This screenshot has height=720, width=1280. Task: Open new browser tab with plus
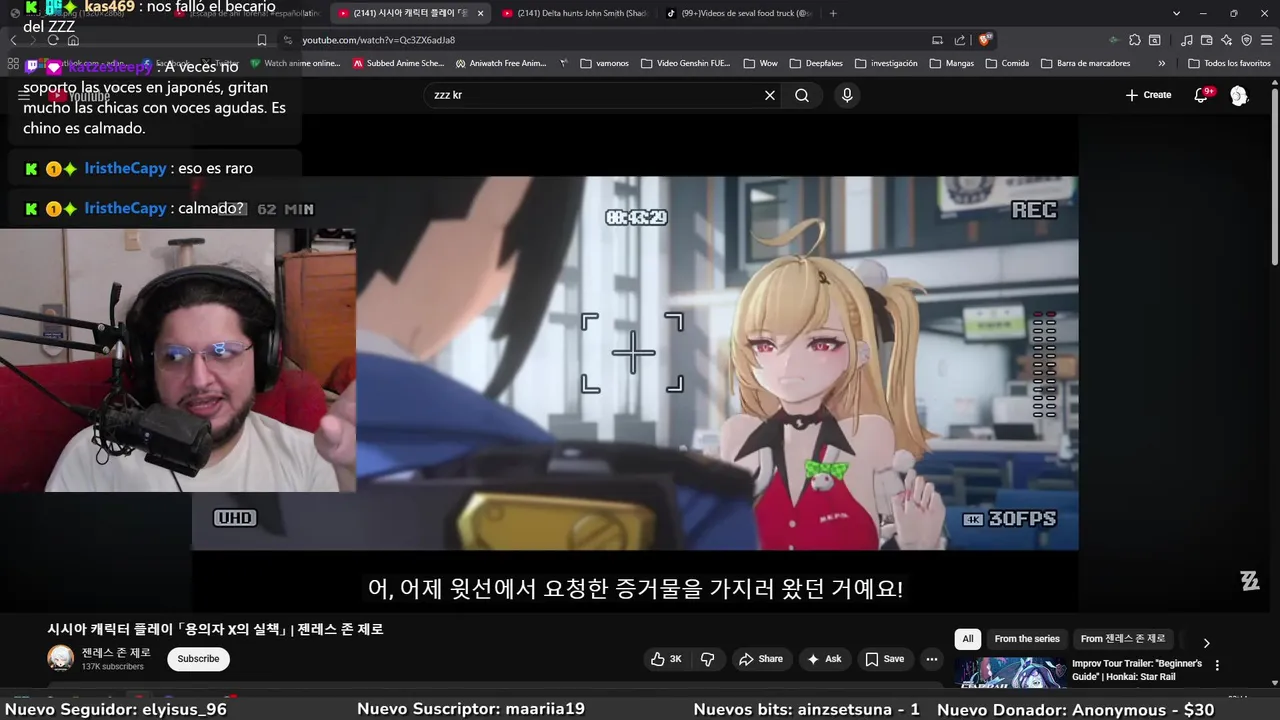click(833, 13)
